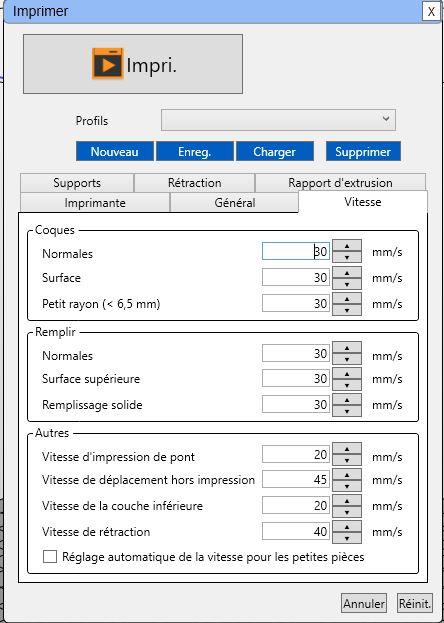
Task: Decrease Vitesse de rétraction with down arrow
Action: pyautogui.click(x=347, y=538)
